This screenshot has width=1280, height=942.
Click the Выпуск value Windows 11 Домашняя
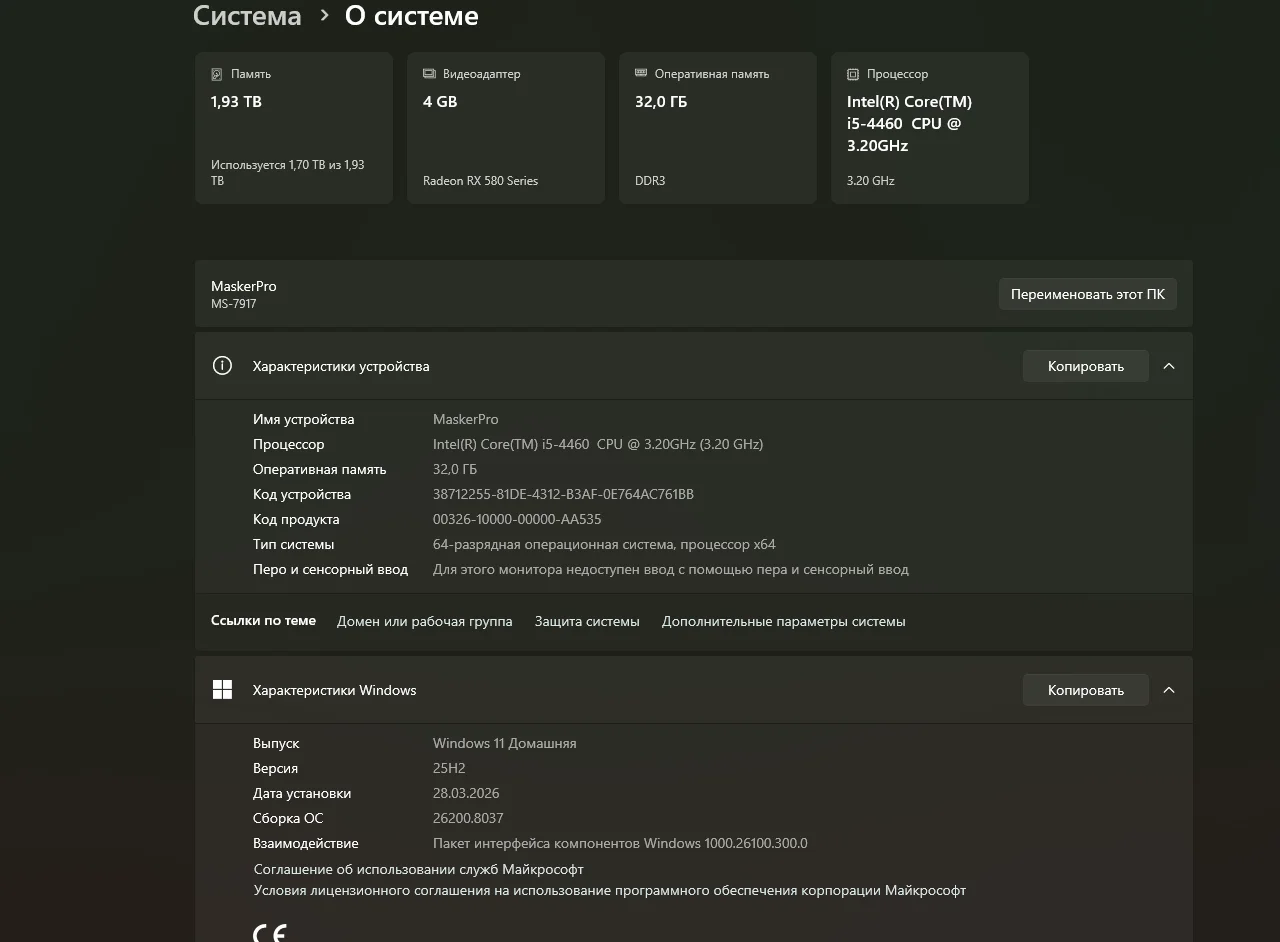point(505,743)
